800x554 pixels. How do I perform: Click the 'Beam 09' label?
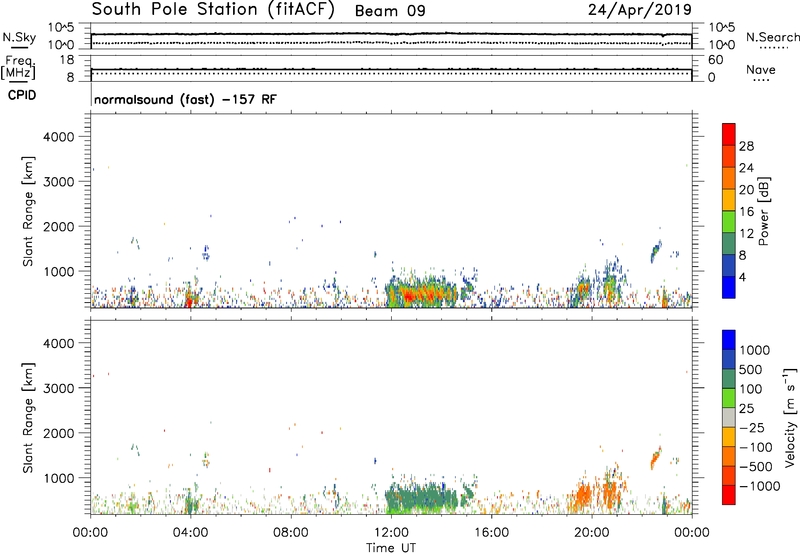point(390,11)
